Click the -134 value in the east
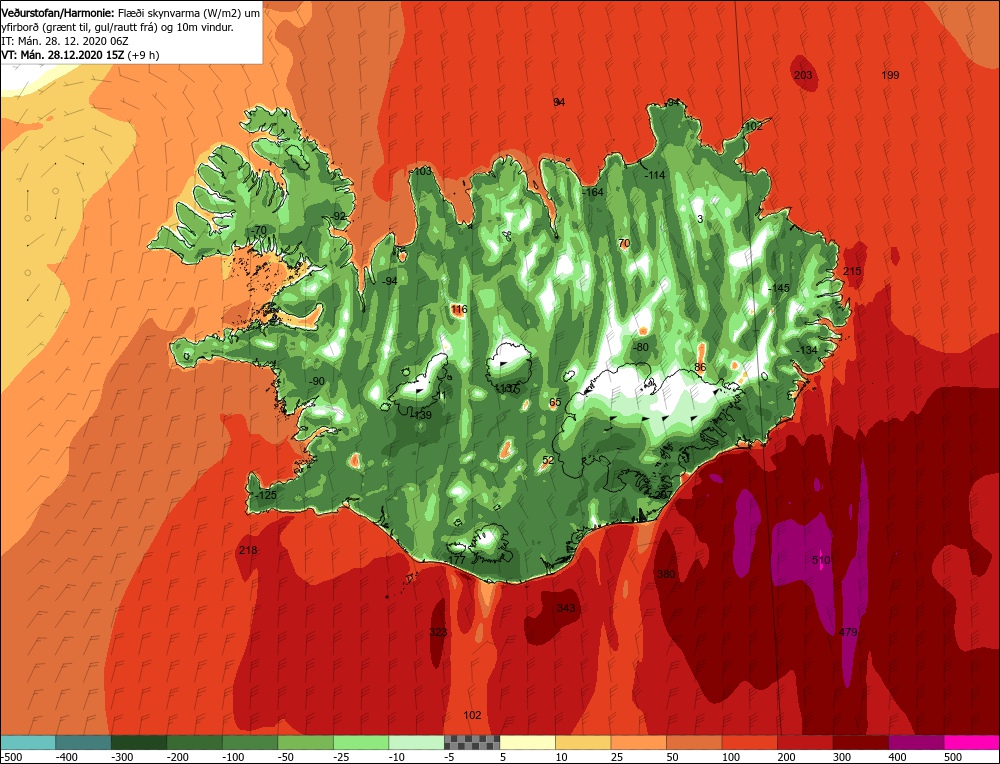 [x=807, y=349]
